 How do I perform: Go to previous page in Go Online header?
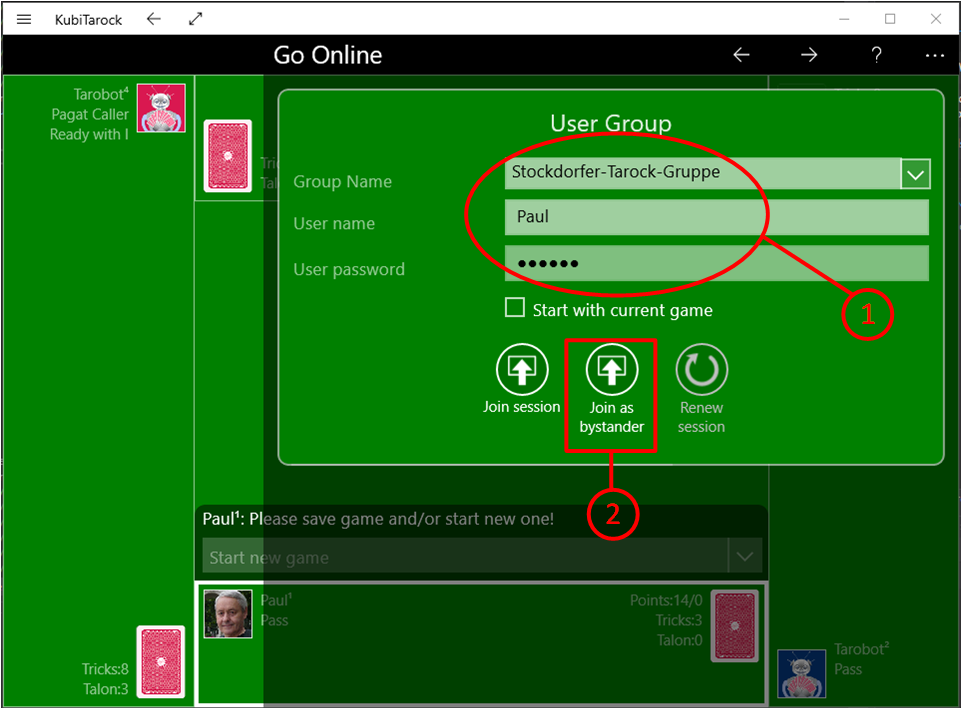pyautogui.click(x=741, y=55)
